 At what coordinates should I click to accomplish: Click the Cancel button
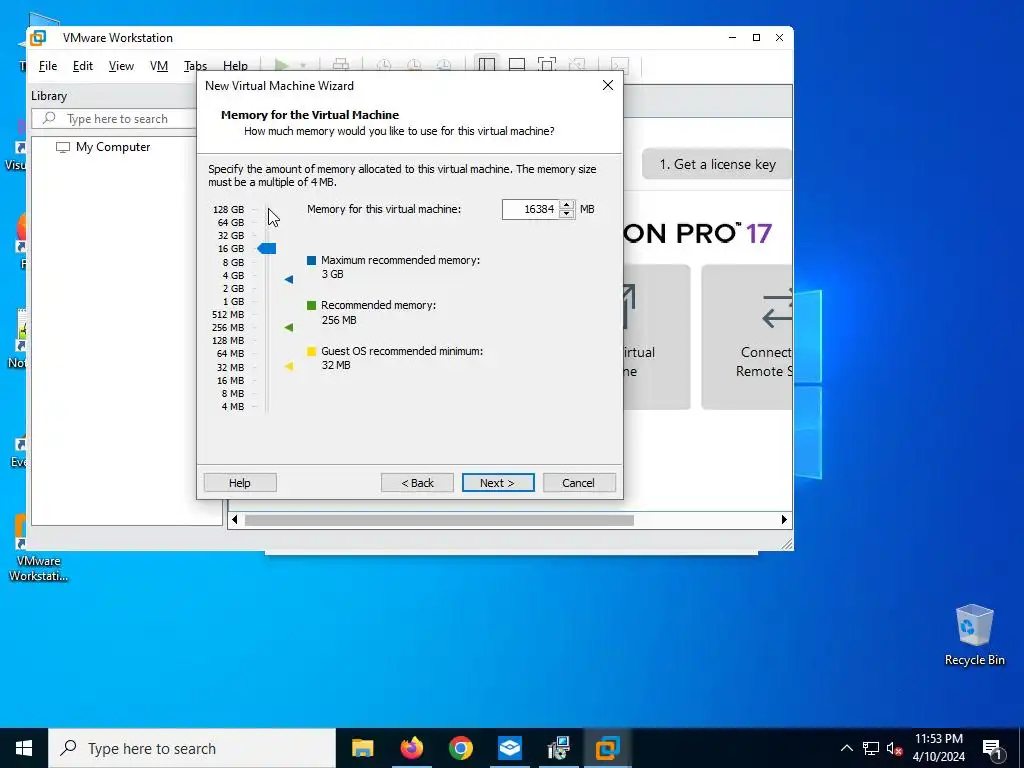tap(579, 483)
